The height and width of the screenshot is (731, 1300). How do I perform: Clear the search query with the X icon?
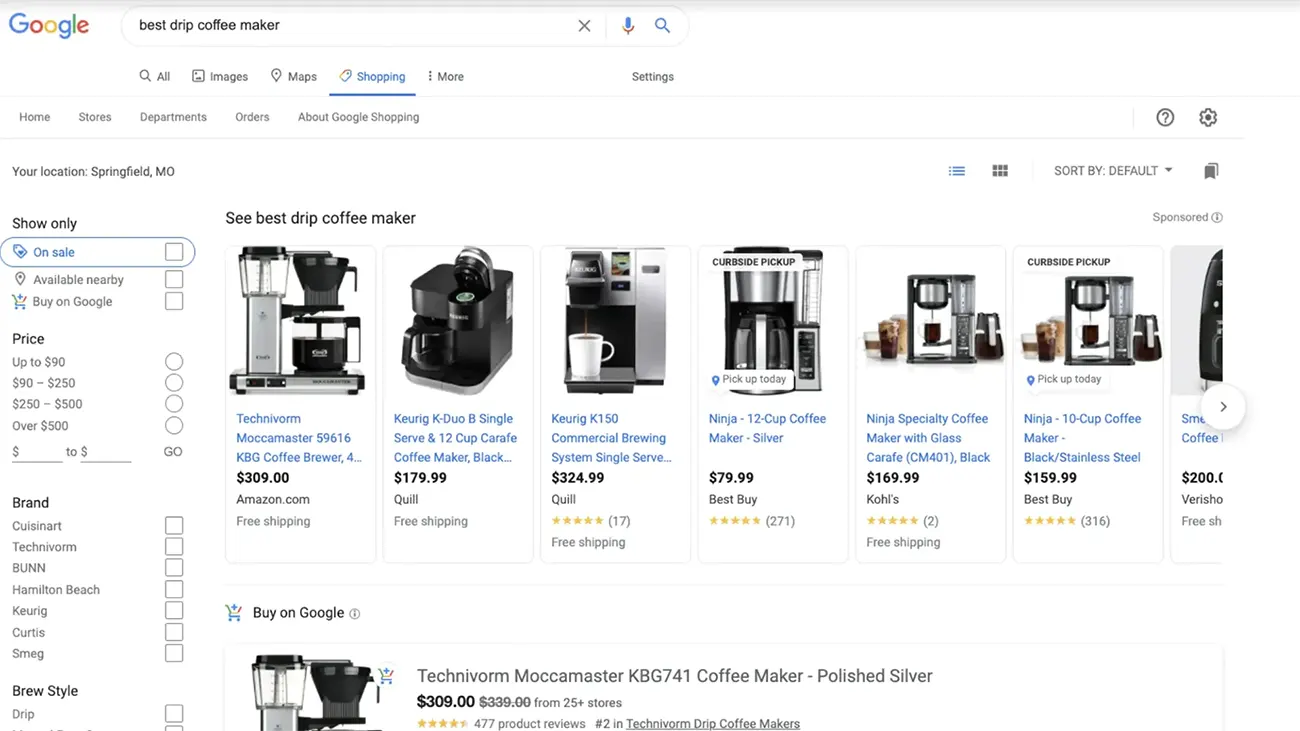584,26
